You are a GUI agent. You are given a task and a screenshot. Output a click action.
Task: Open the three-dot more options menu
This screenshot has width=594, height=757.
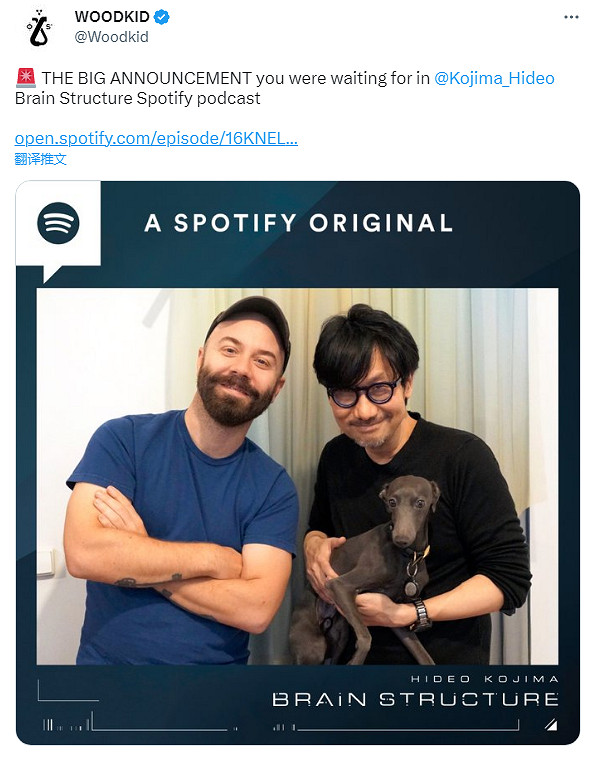point(571,17)
